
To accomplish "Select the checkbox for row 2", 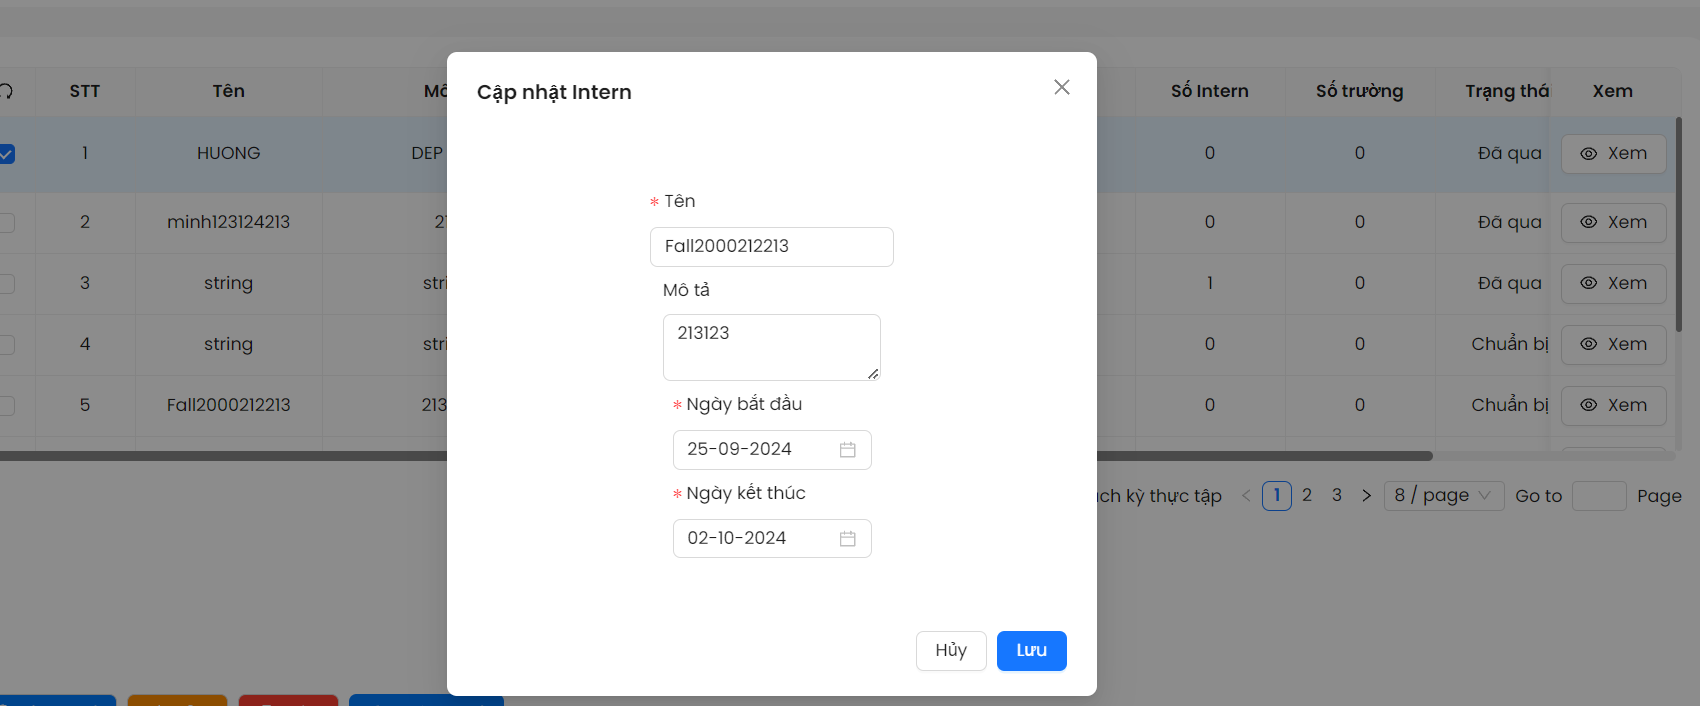I will point(6,222).
